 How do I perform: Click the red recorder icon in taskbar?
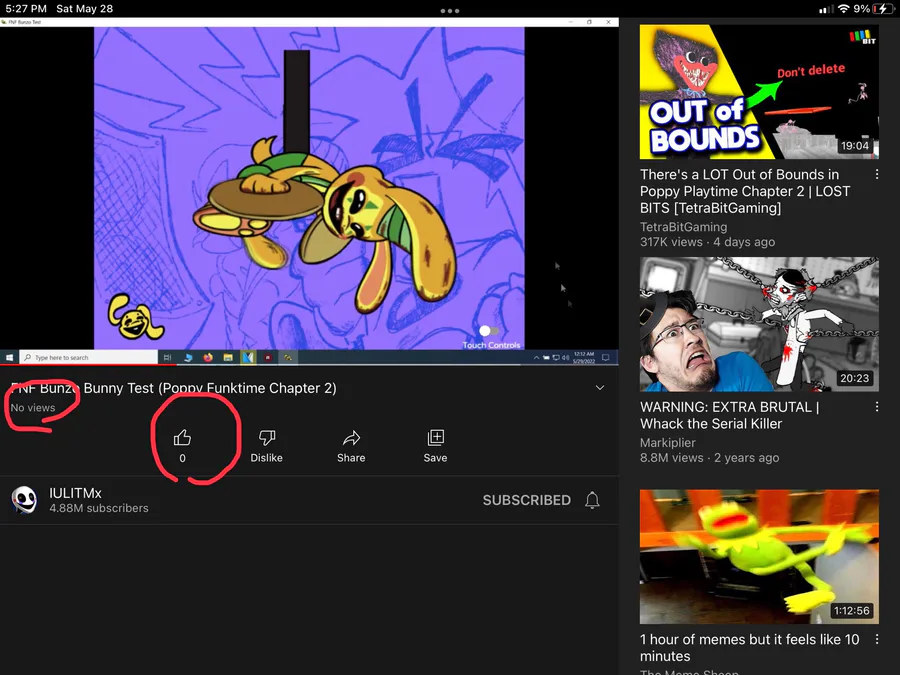[x=267, y=358]
